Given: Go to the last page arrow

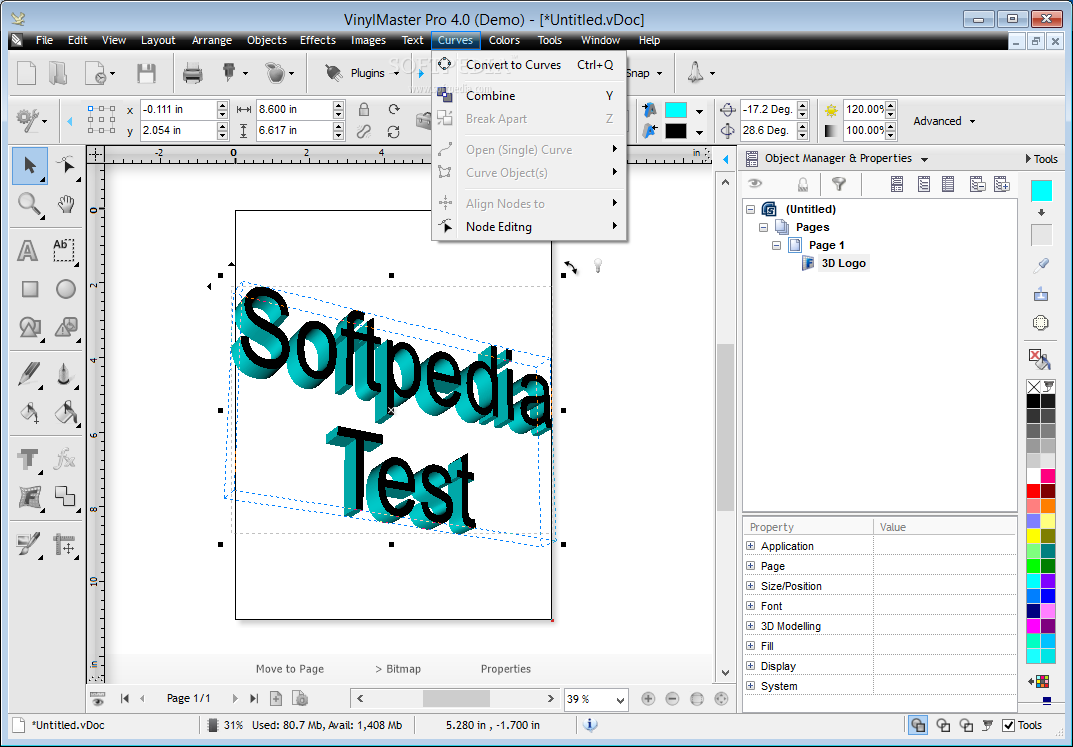Looking at the screenshot, I should tap(254, 698).
